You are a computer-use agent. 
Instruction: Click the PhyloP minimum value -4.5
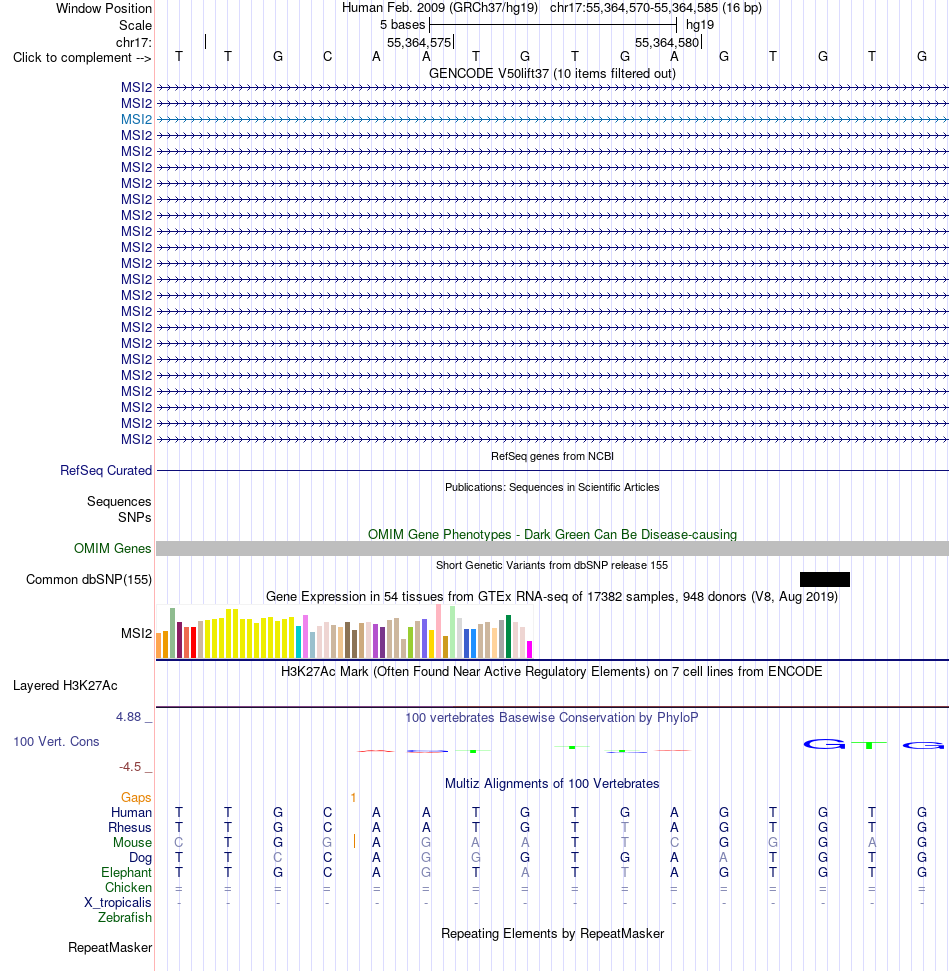click(130, 767)
